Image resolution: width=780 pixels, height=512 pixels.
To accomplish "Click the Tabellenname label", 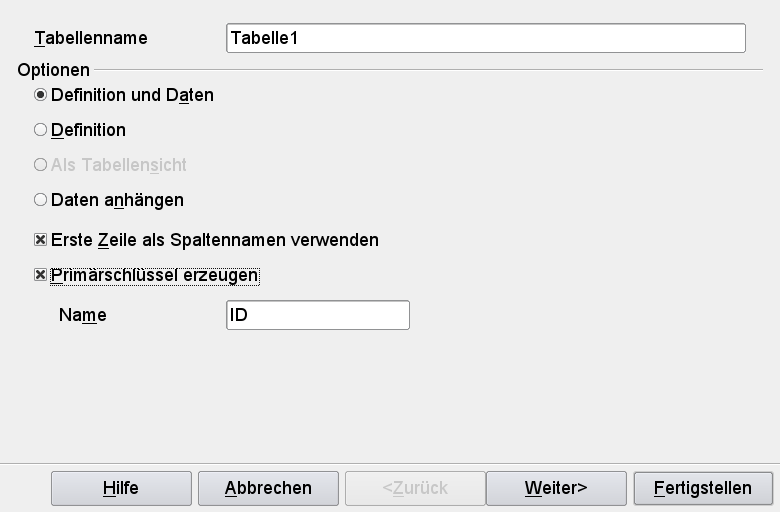I will [91, 39].
